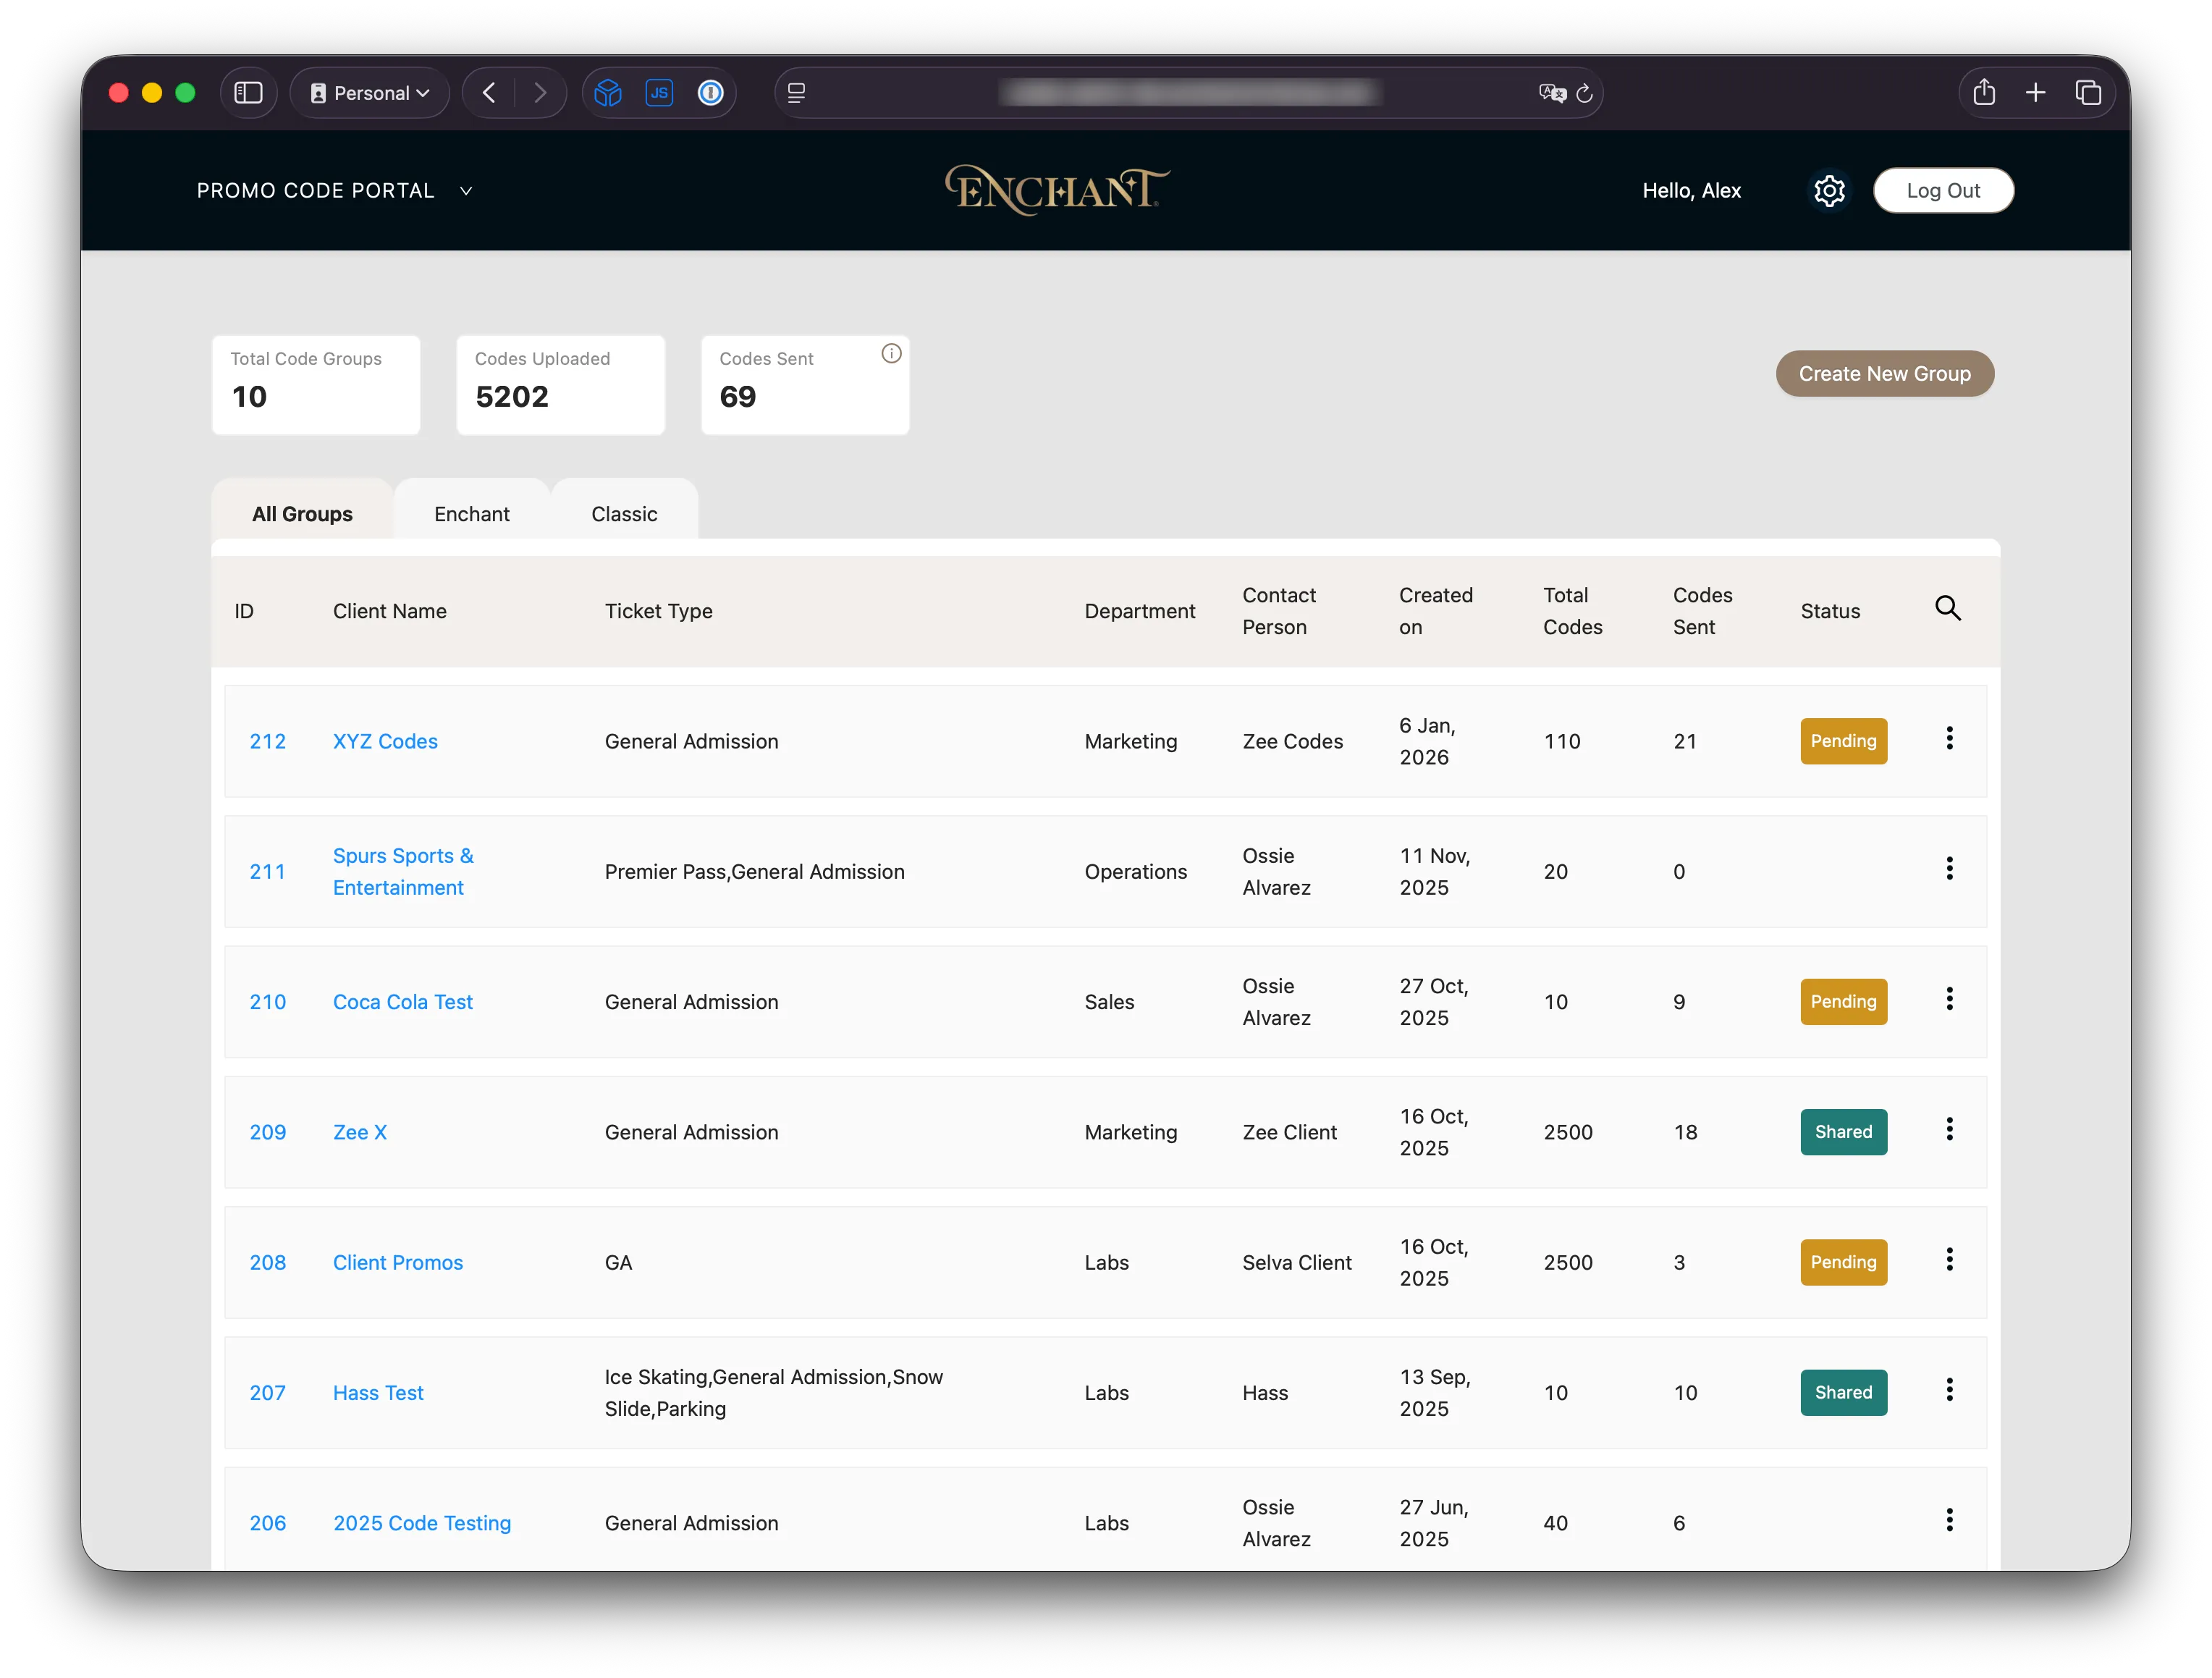Open the JS extension icon

(659, 93)
